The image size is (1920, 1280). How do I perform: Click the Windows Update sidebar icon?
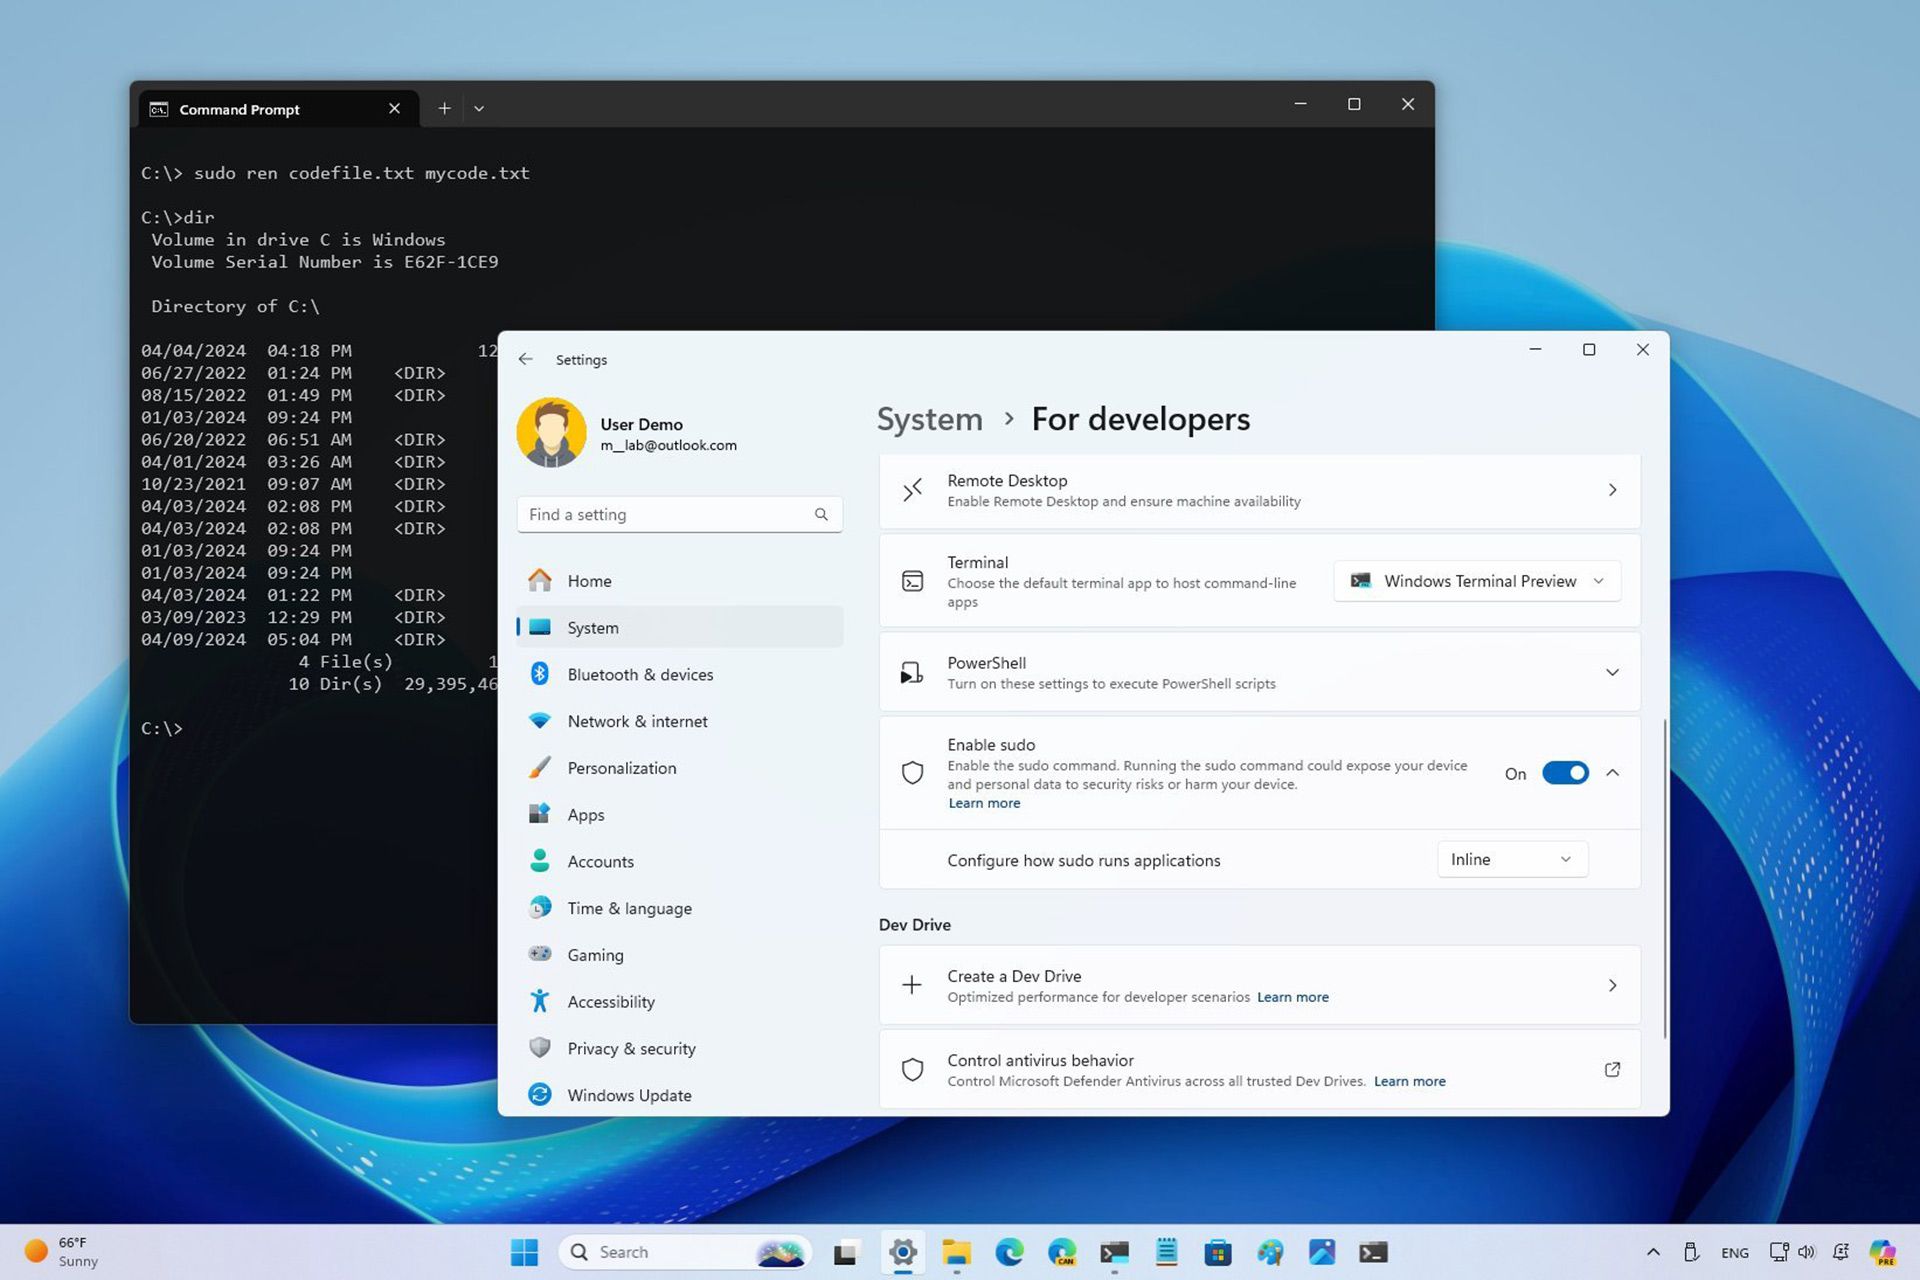click(539, 1094)
